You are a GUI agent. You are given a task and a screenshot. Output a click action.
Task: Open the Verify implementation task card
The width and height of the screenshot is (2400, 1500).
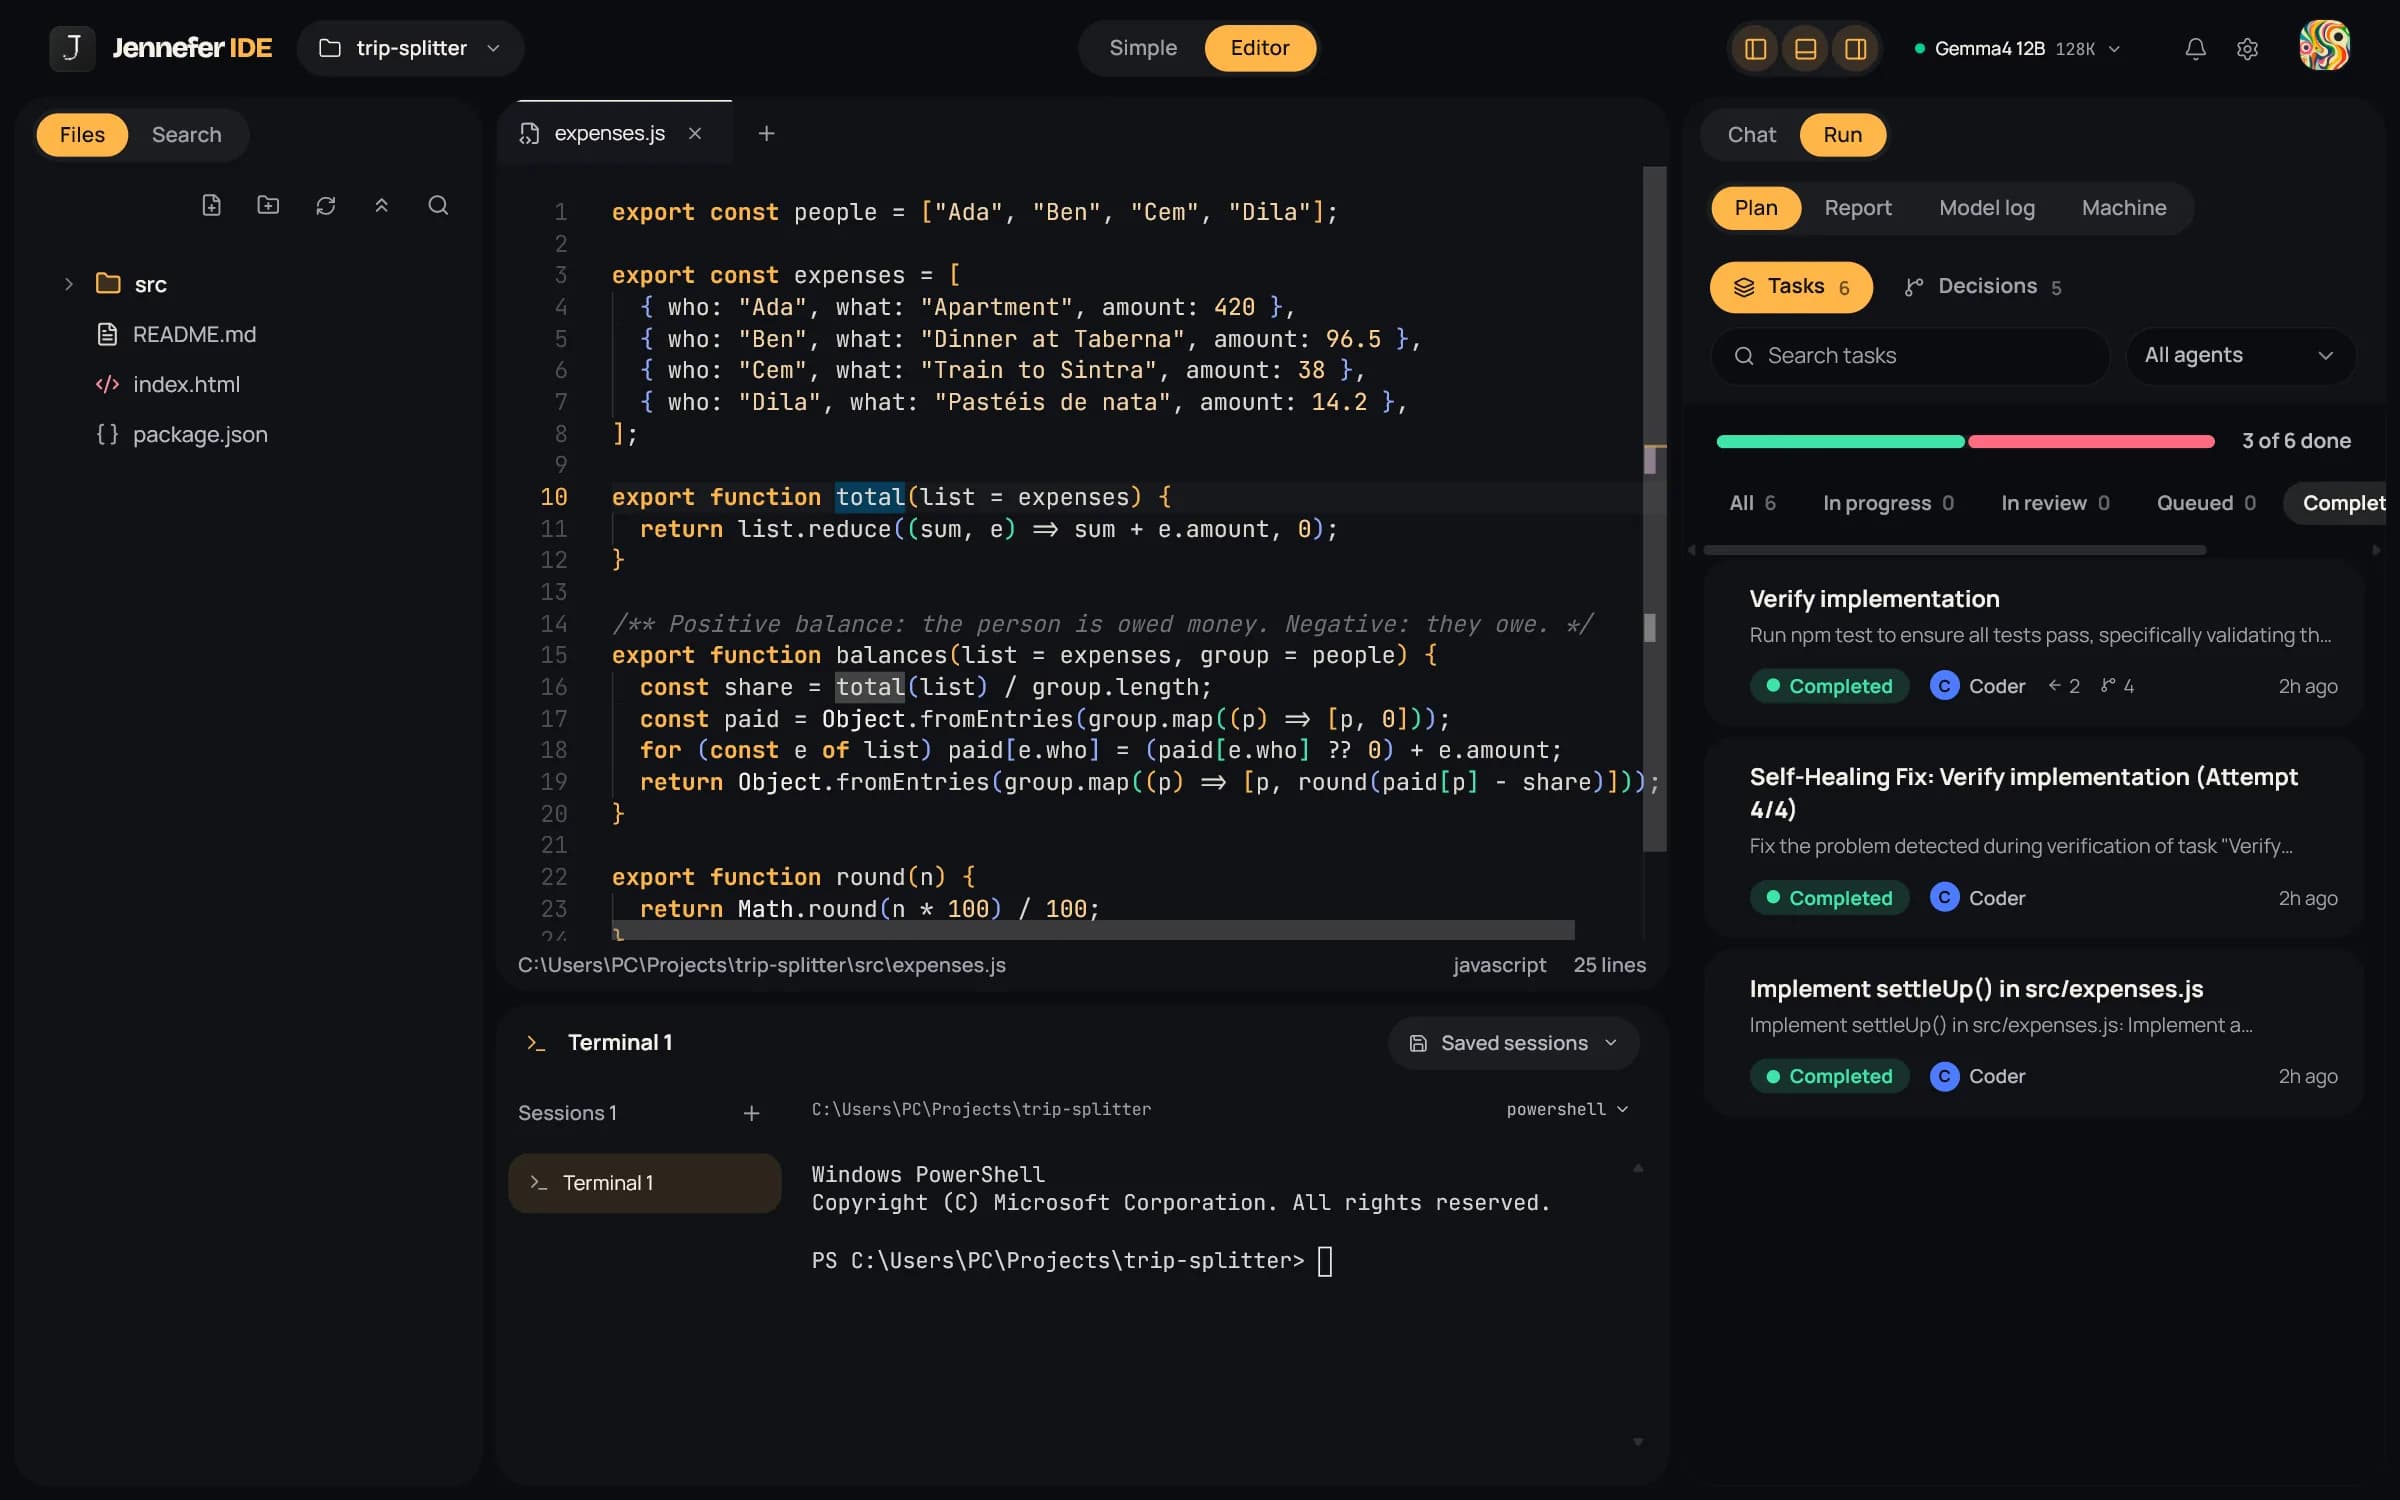(2033, 643)
